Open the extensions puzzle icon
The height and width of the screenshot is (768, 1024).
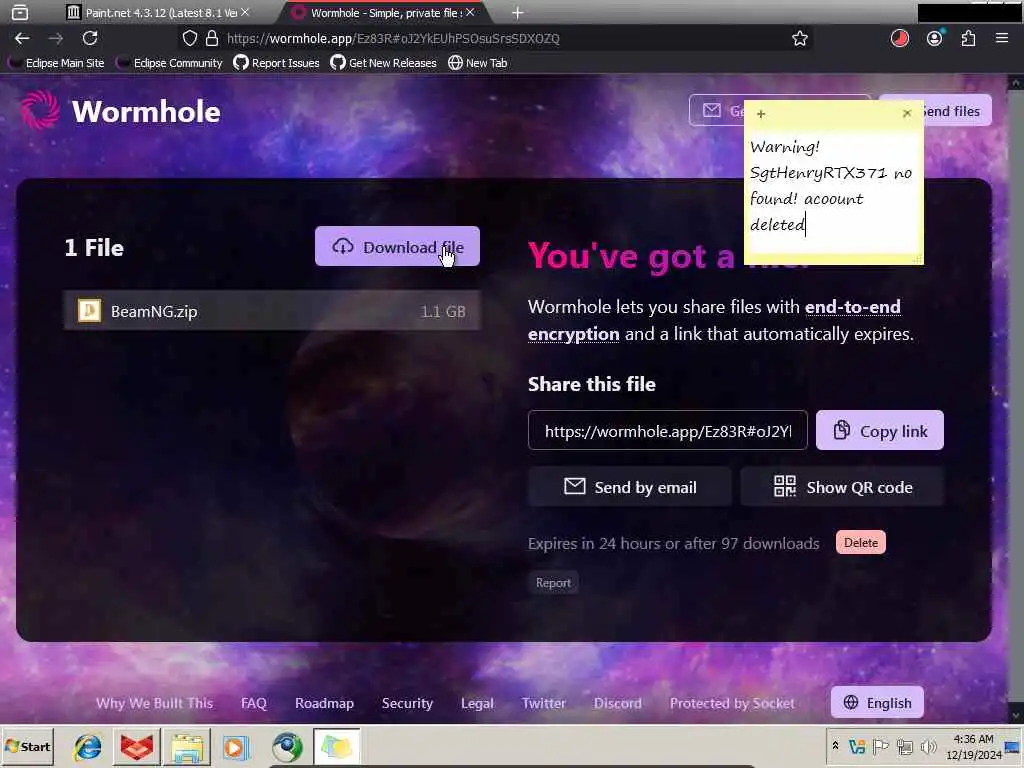968,39
